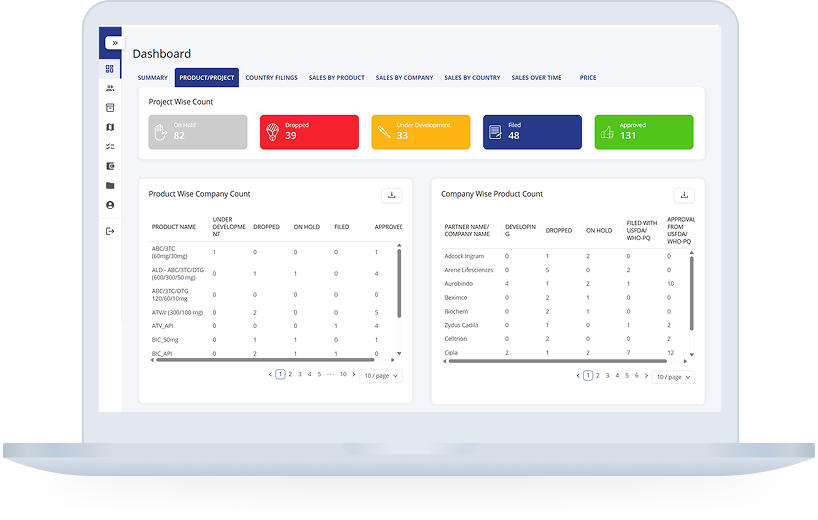Open the Sales Over Time tab

tap(536, 78)
